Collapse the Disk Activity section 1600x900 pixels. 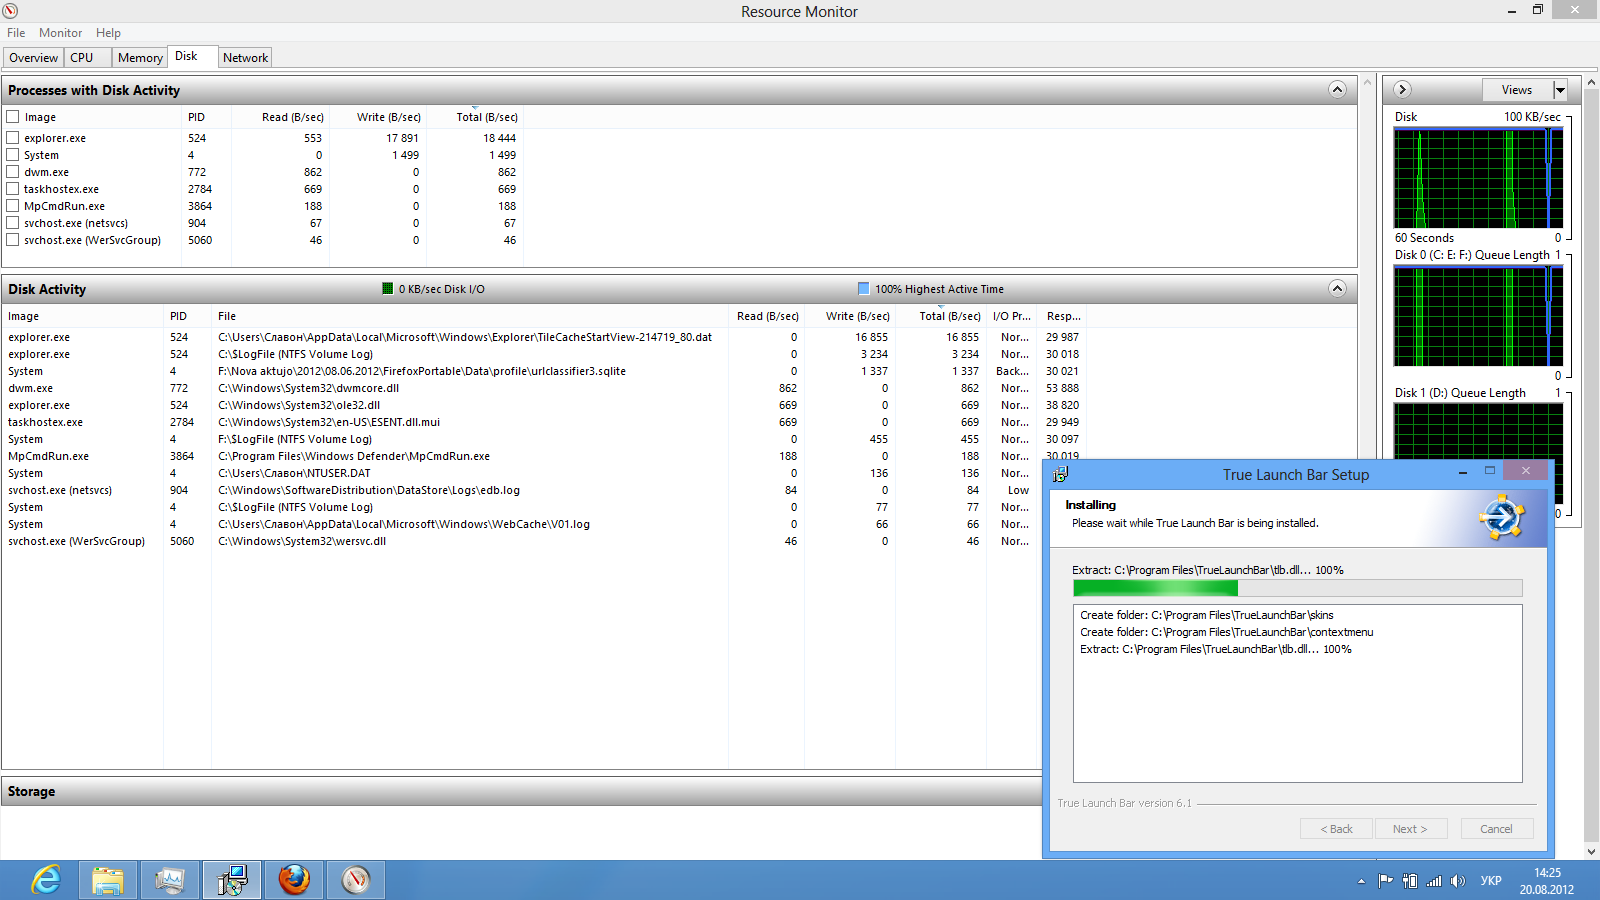click(1337, 289)
